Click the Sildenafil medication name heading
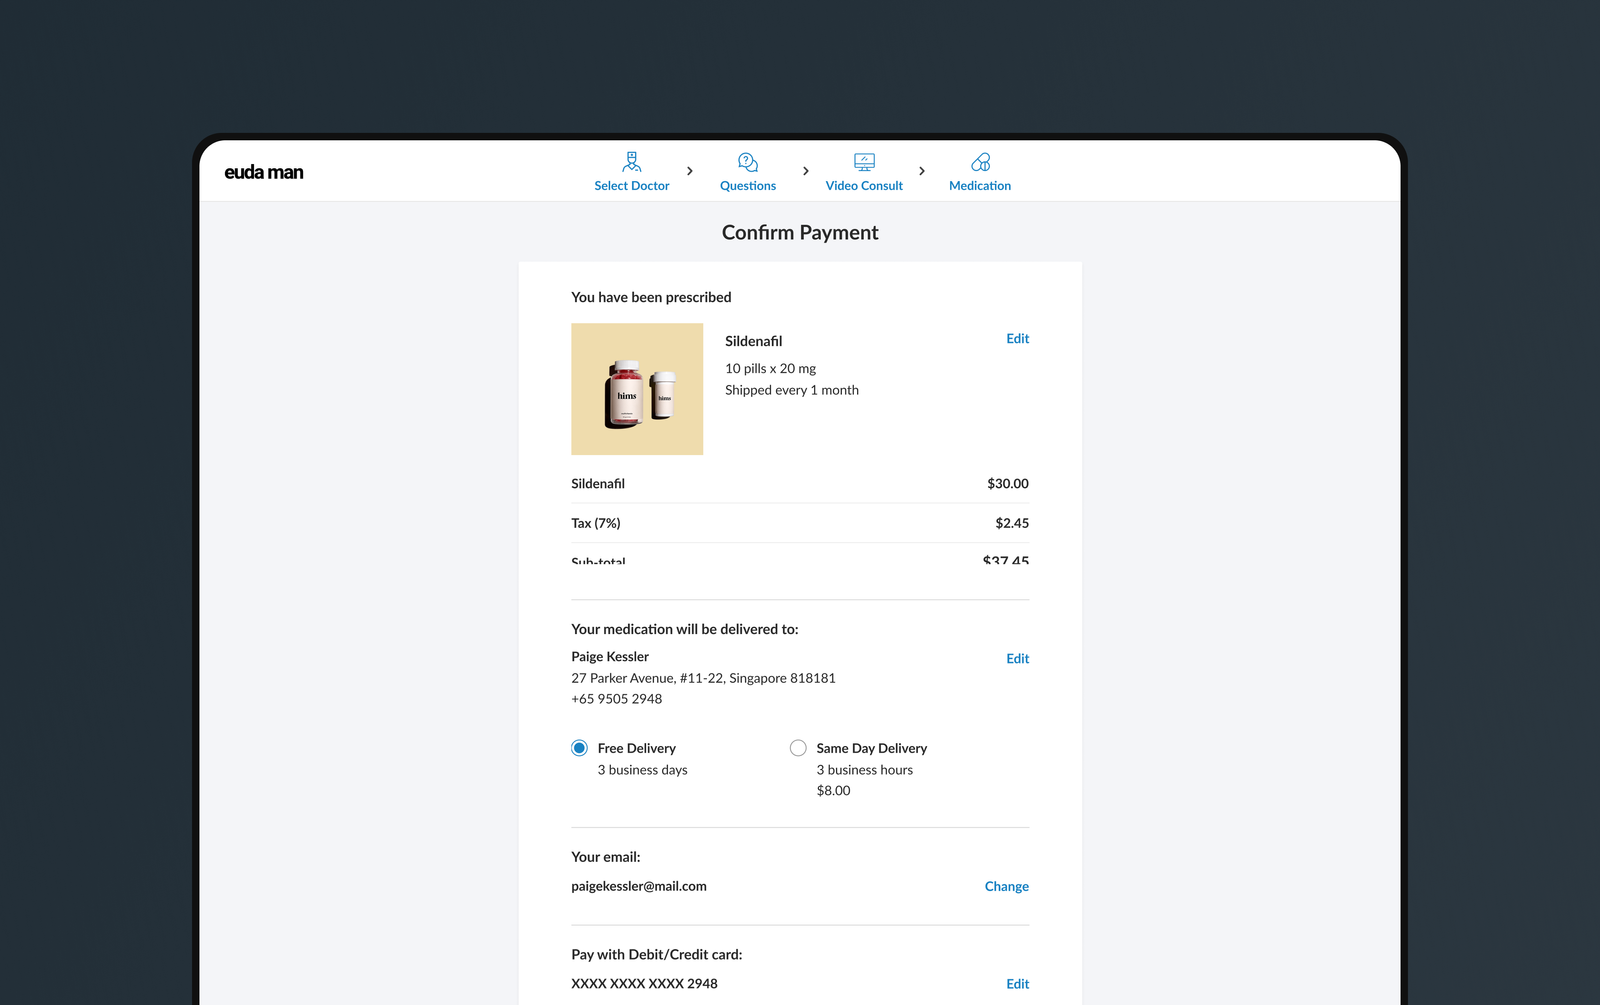Screen dimensions: 1600x1005 tap(753, 341)
